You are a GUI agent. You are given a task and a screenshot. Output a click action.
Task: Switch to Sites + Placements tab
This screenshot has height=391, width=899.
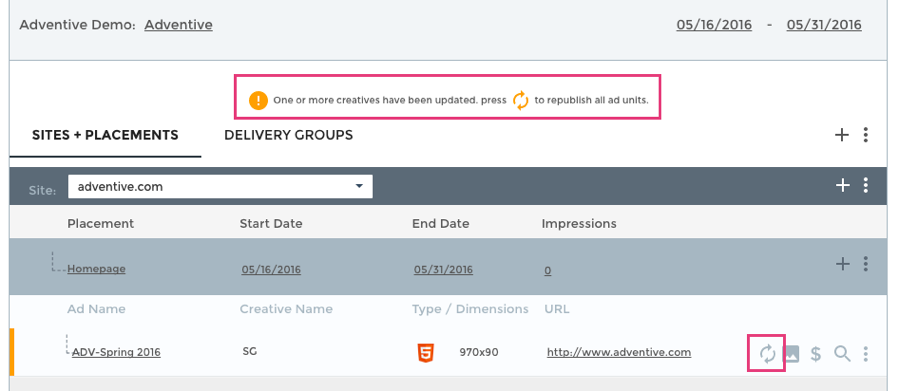[105, 135]
